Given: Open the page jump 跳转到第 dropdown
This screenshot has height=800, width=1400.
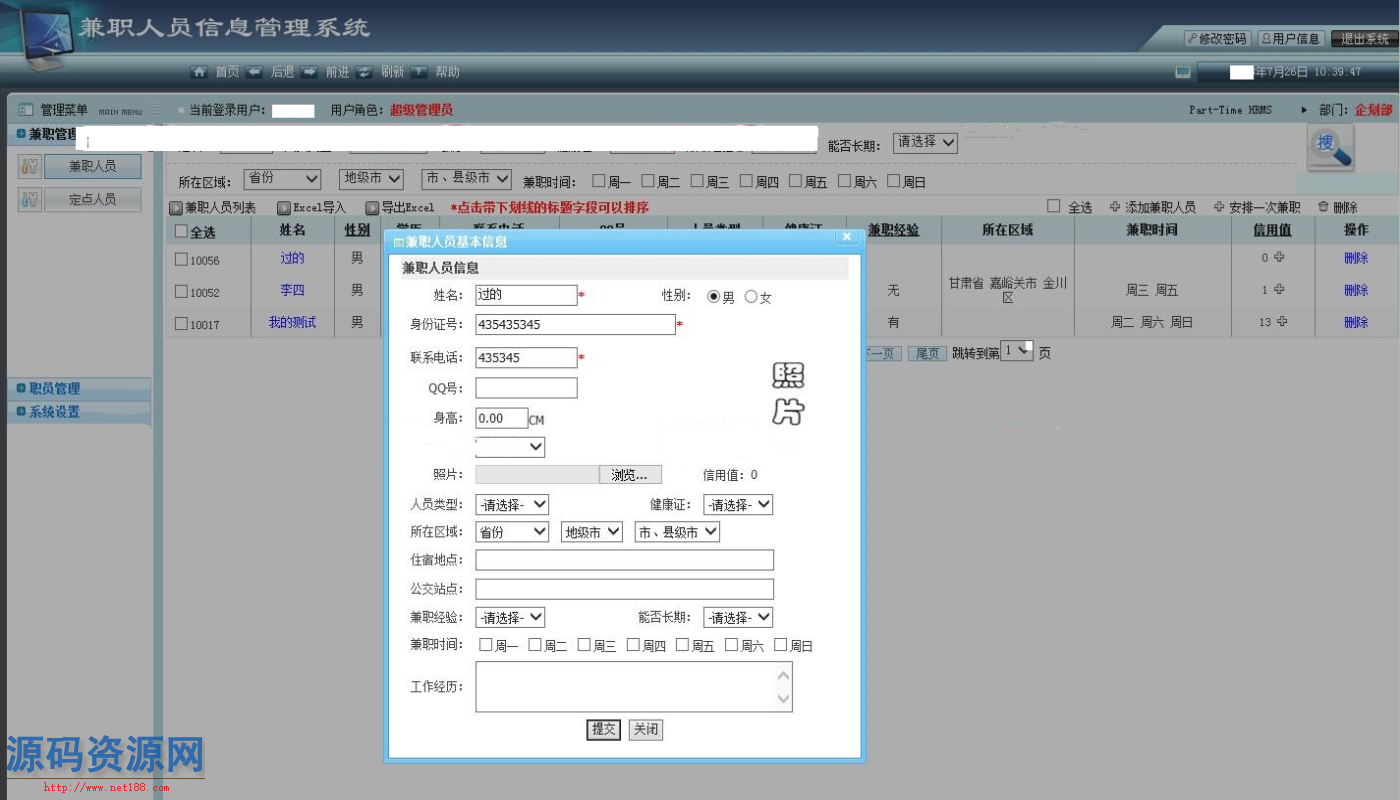Looking at the screenshot, I should [x=1017, y=351].
